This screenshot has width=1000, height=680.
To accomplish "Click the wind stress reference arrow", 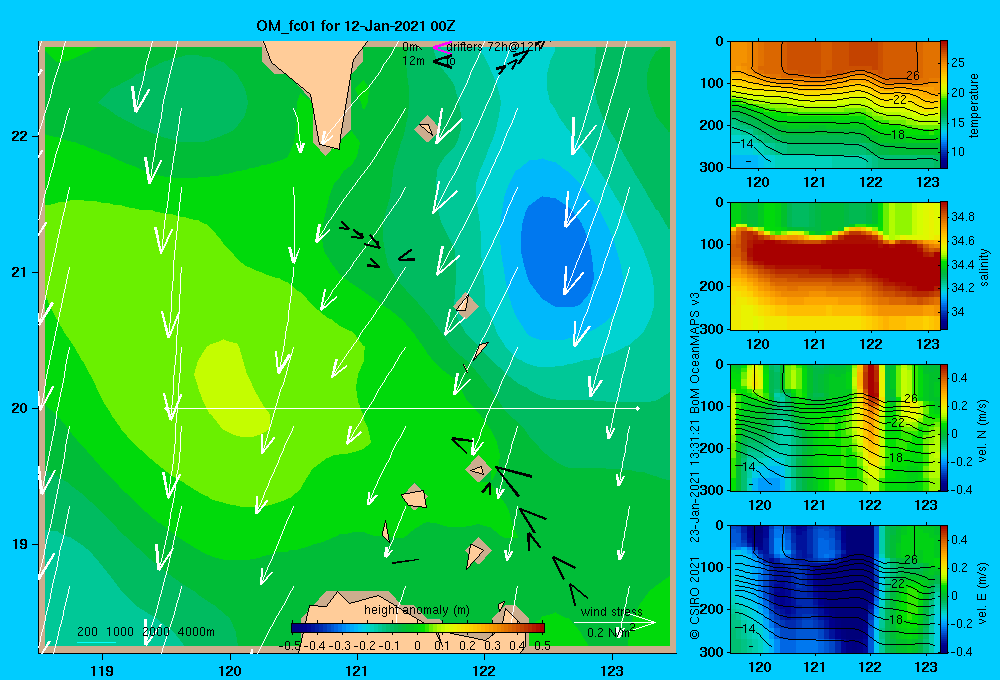I will [x=615, y=623].
